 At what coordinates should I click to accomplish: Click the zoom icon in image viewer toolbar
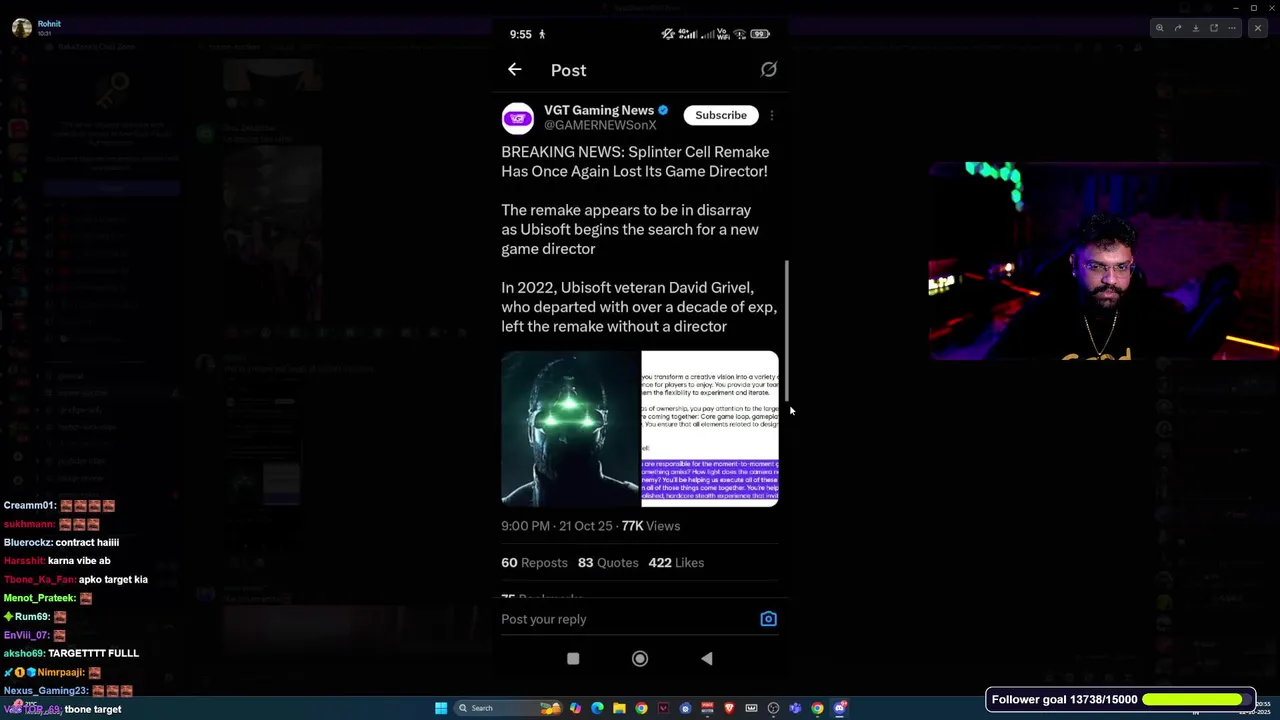tap(1160, 28)
